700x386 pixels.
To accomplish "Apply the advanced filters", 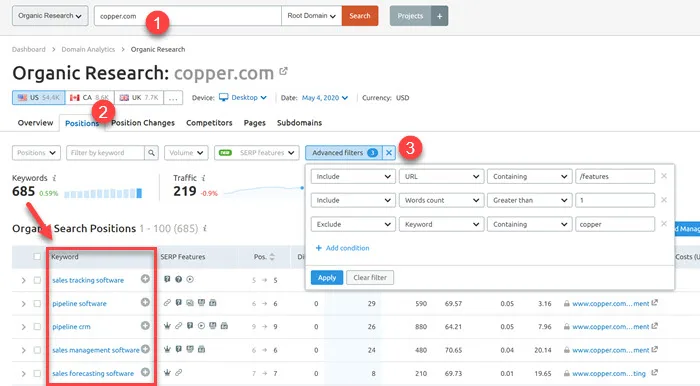I will click(327, 278).
